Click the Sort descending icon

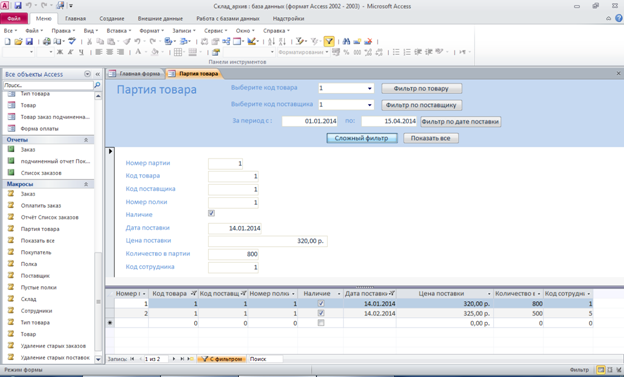tap(283, 41)
